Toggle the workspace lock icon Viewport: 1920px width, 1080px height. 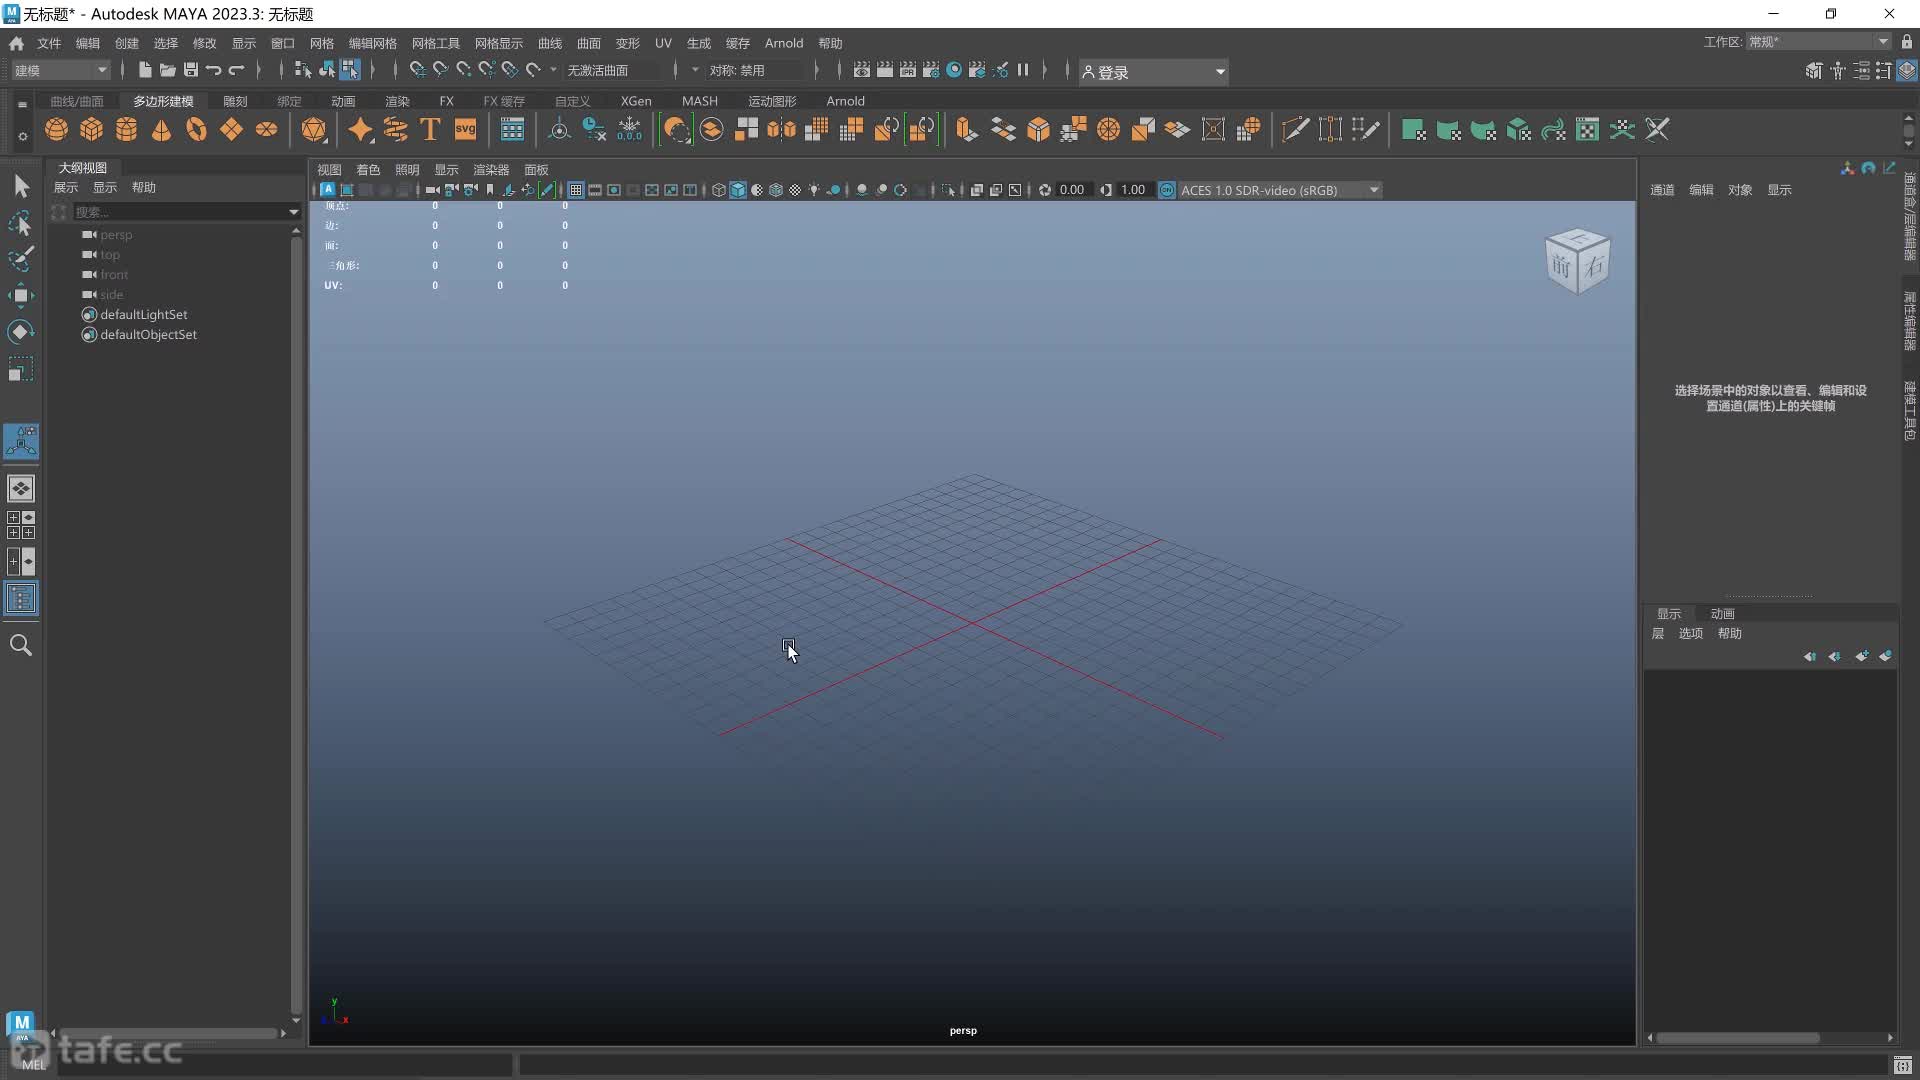(x=1907, y=42)
